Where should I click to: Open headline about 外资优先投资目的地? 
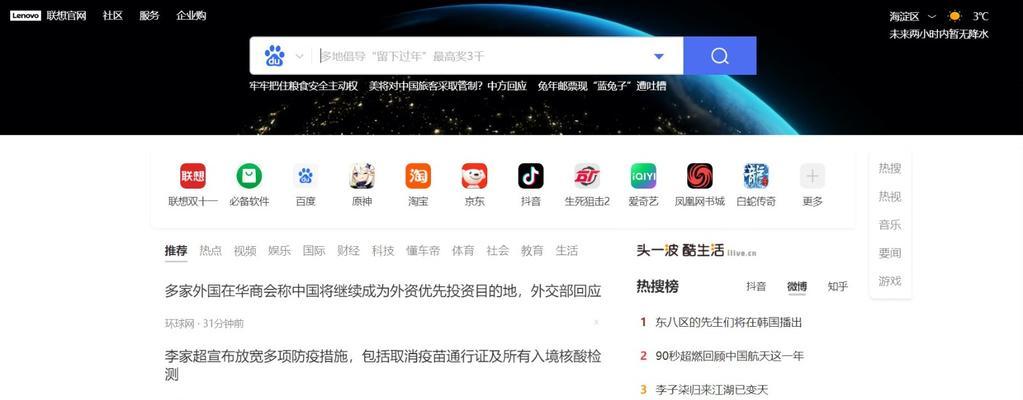383,292
